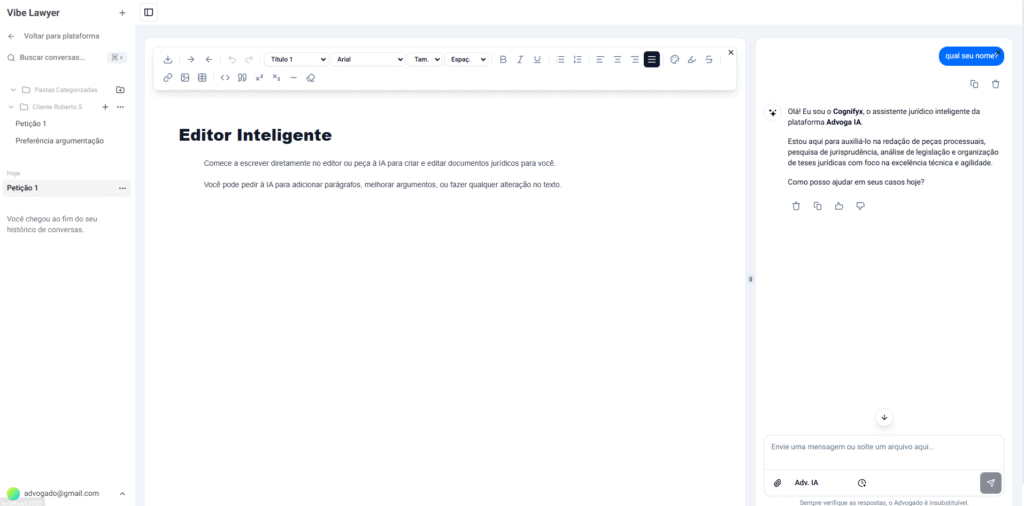Insert a table using the table icon

202,78
